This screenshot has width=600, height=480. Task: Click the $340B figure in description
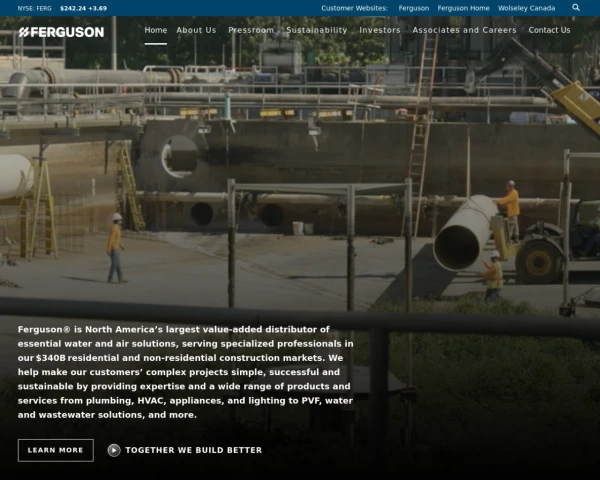pos(51,358)
